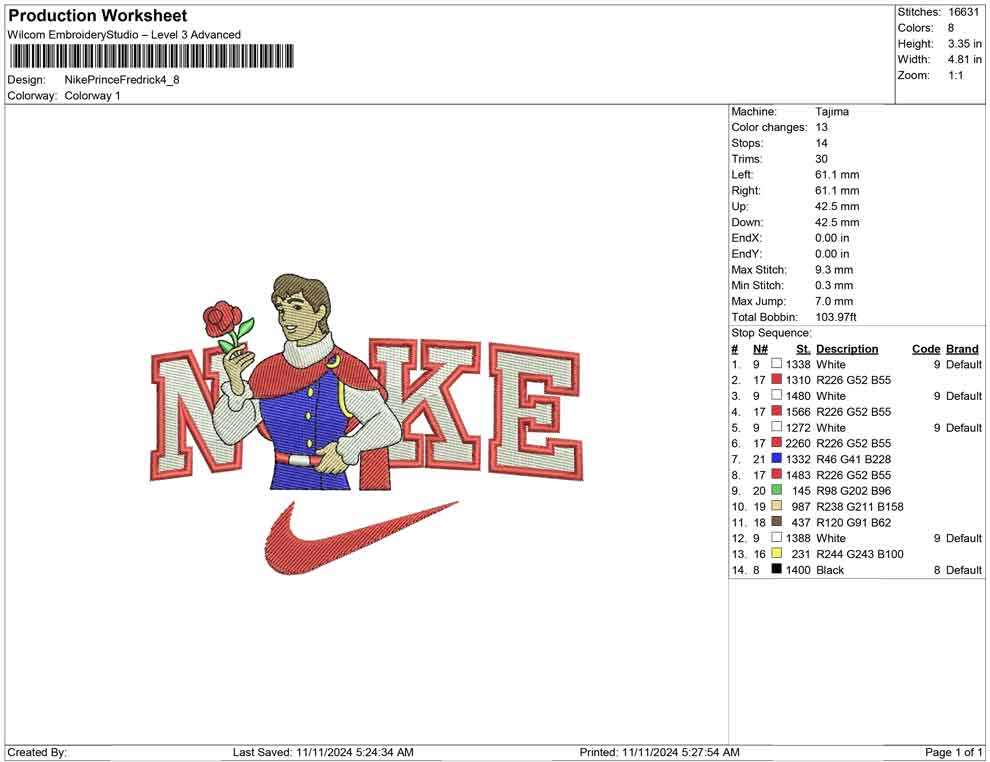990x762 pixels.
Task: Click the Stop Sequence label
Action: 772,333
